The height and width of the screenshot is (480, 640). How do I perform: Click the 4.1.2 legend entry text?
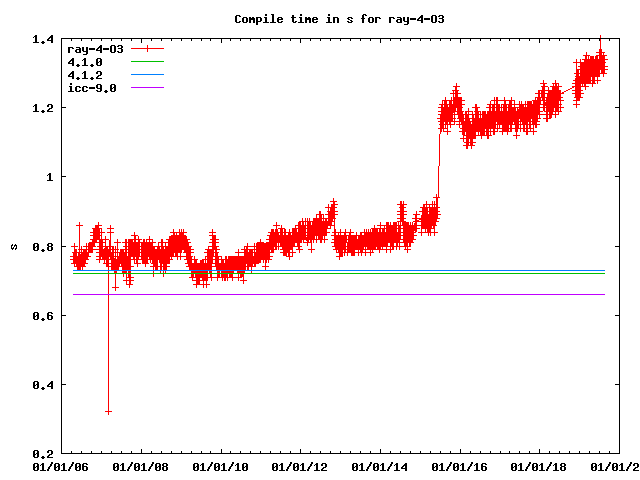click(x=84, y=74)
